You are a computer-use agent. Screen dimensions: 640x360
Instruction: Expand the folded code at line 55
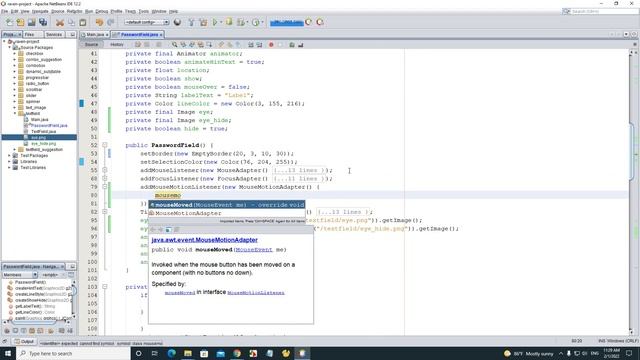click(x=104, y=170)
